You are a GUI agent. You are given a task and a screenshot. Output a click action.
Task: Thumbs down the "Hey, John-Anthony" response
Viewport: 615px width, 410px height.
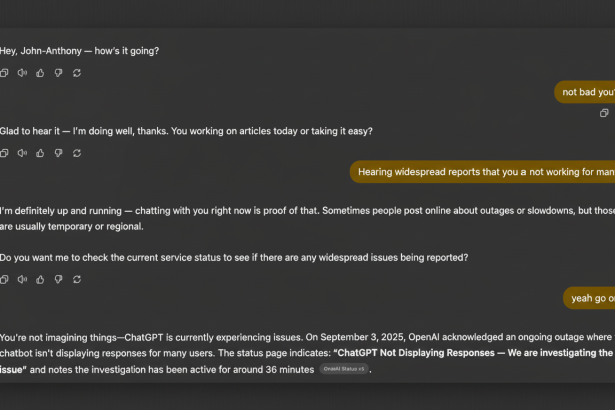pyautogui.click(x=58, y=73)
